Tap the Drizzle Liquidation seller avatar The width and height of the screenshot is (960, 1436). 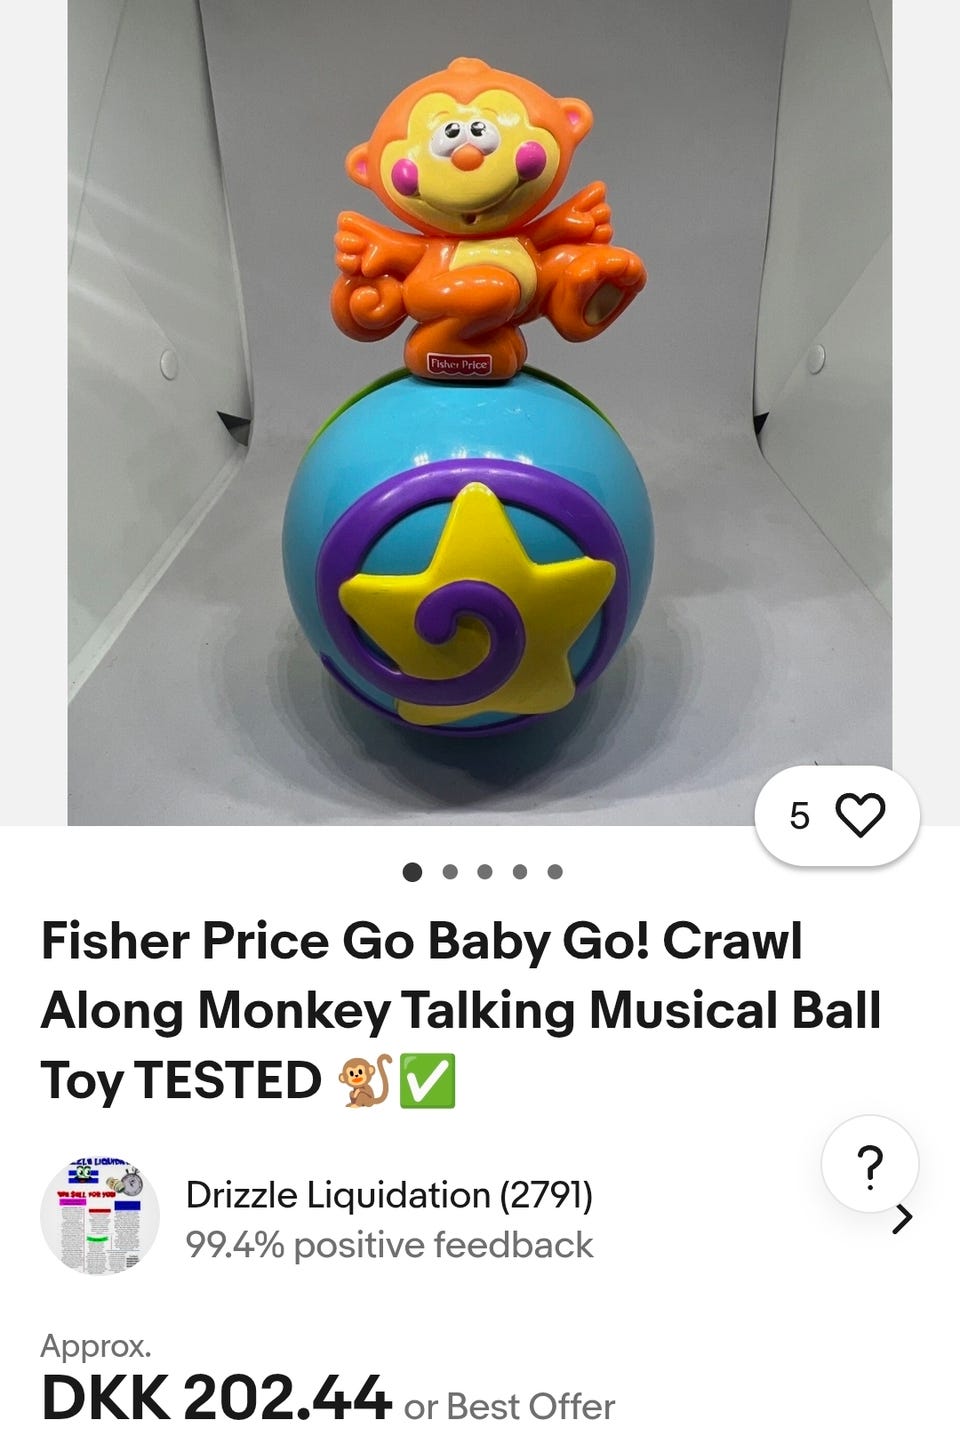(x=100, y=1216)
